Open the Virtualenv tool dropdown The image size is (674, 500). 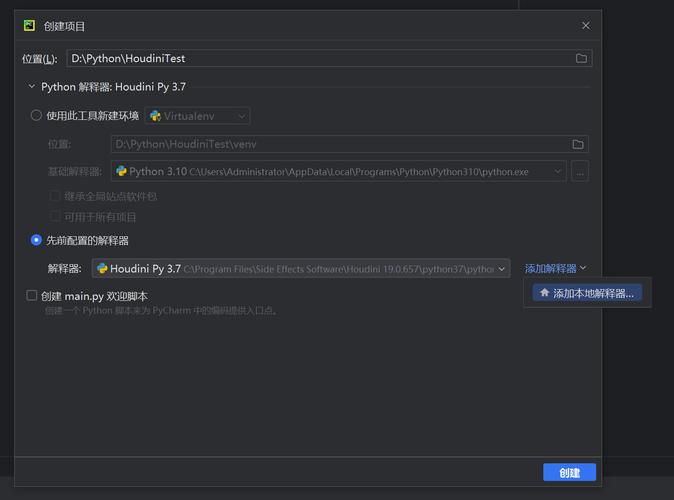[x=197, y=116]
